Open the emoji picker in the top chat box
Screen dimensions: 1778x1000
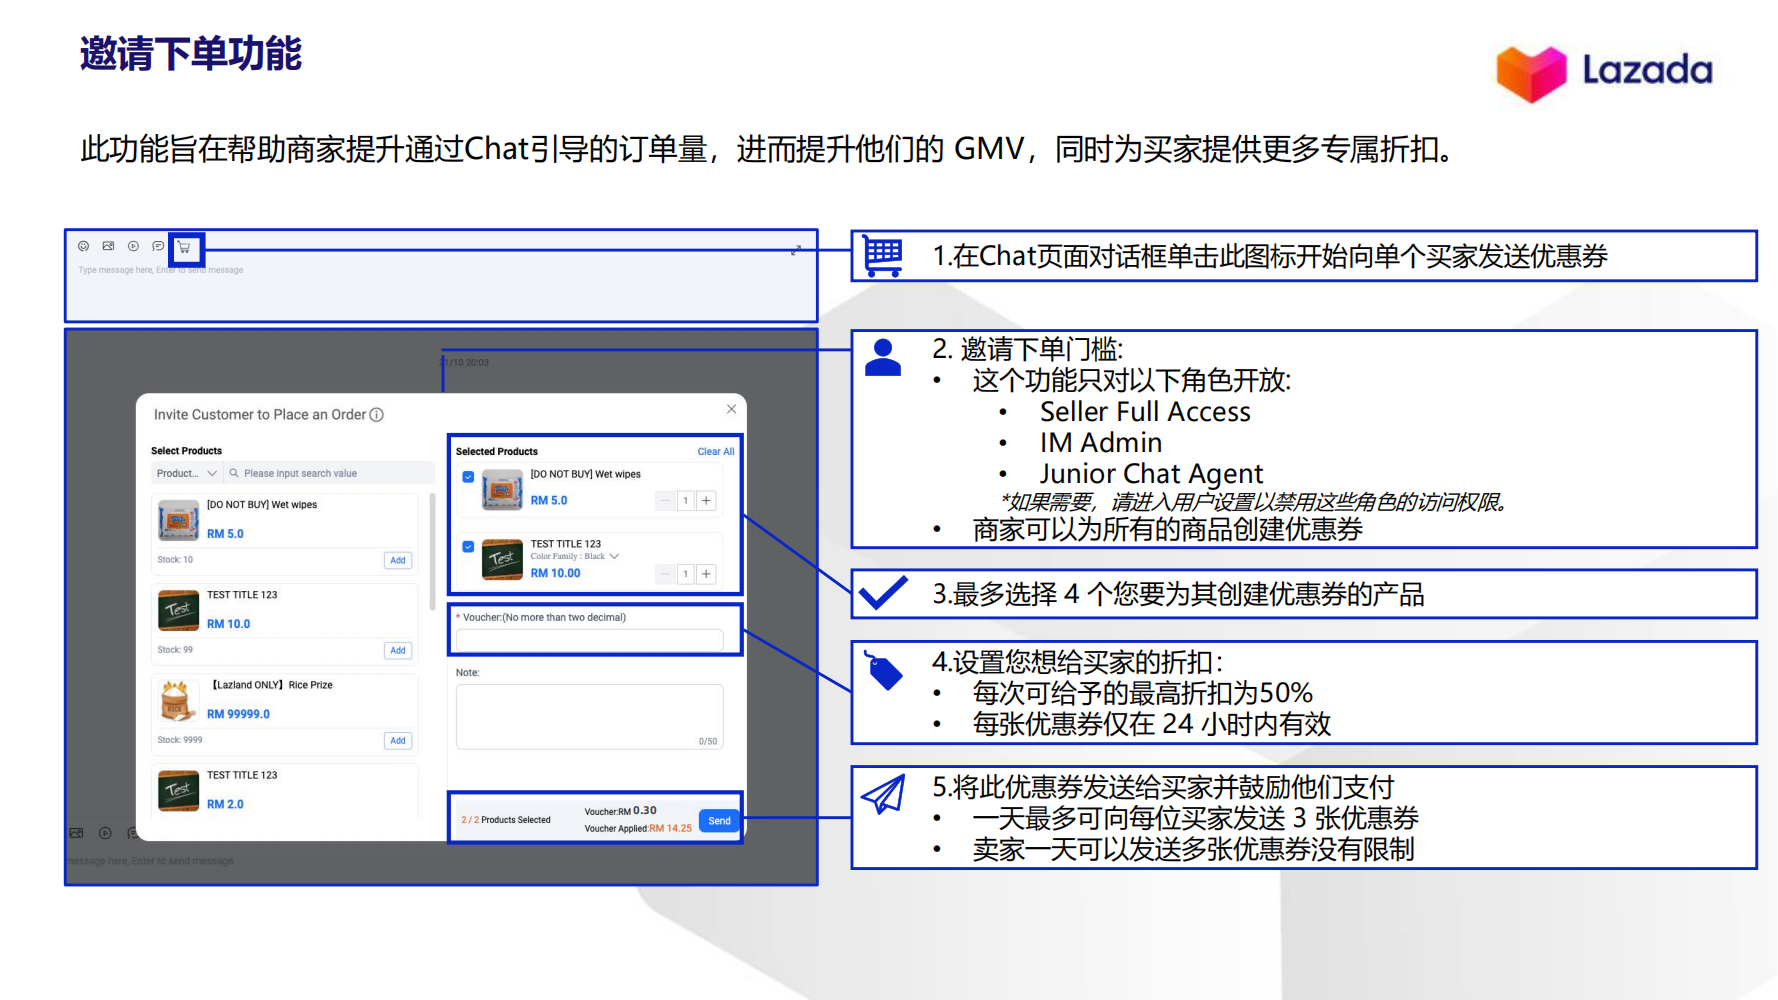click(84, 246)
